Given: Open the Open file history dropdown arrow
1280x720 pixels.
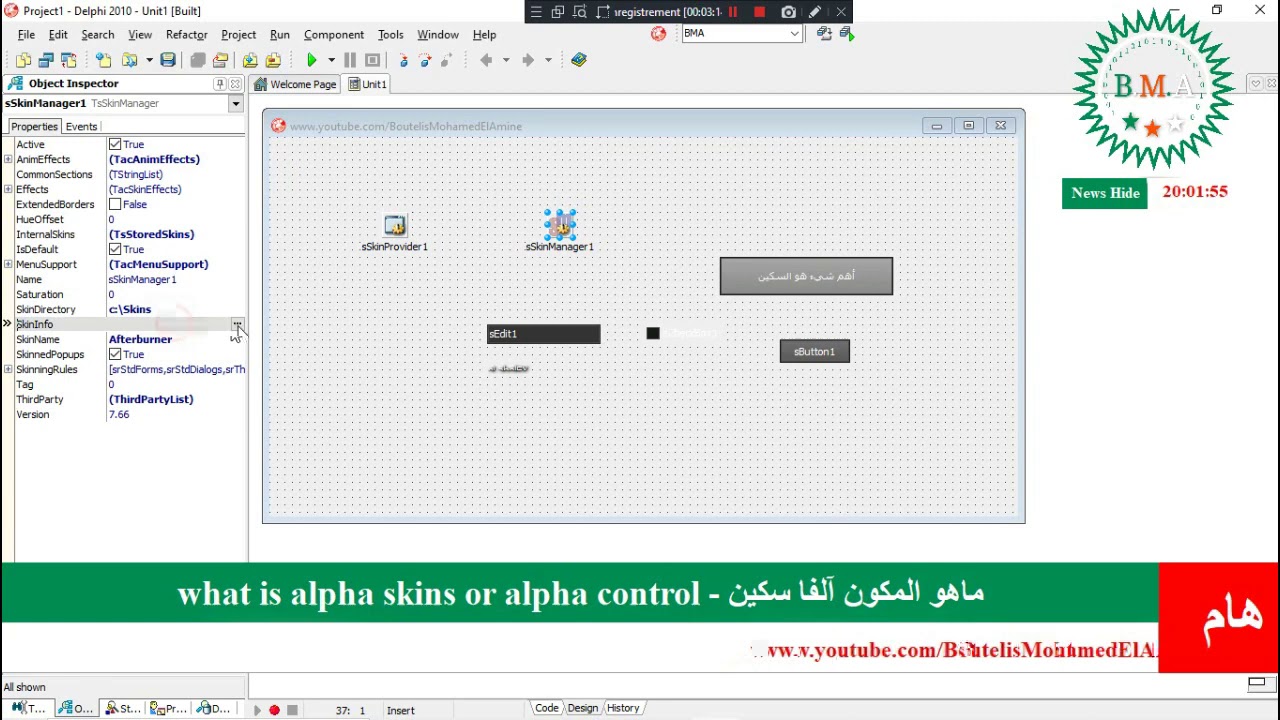Looking at the screenshot, I should (149, 60).
